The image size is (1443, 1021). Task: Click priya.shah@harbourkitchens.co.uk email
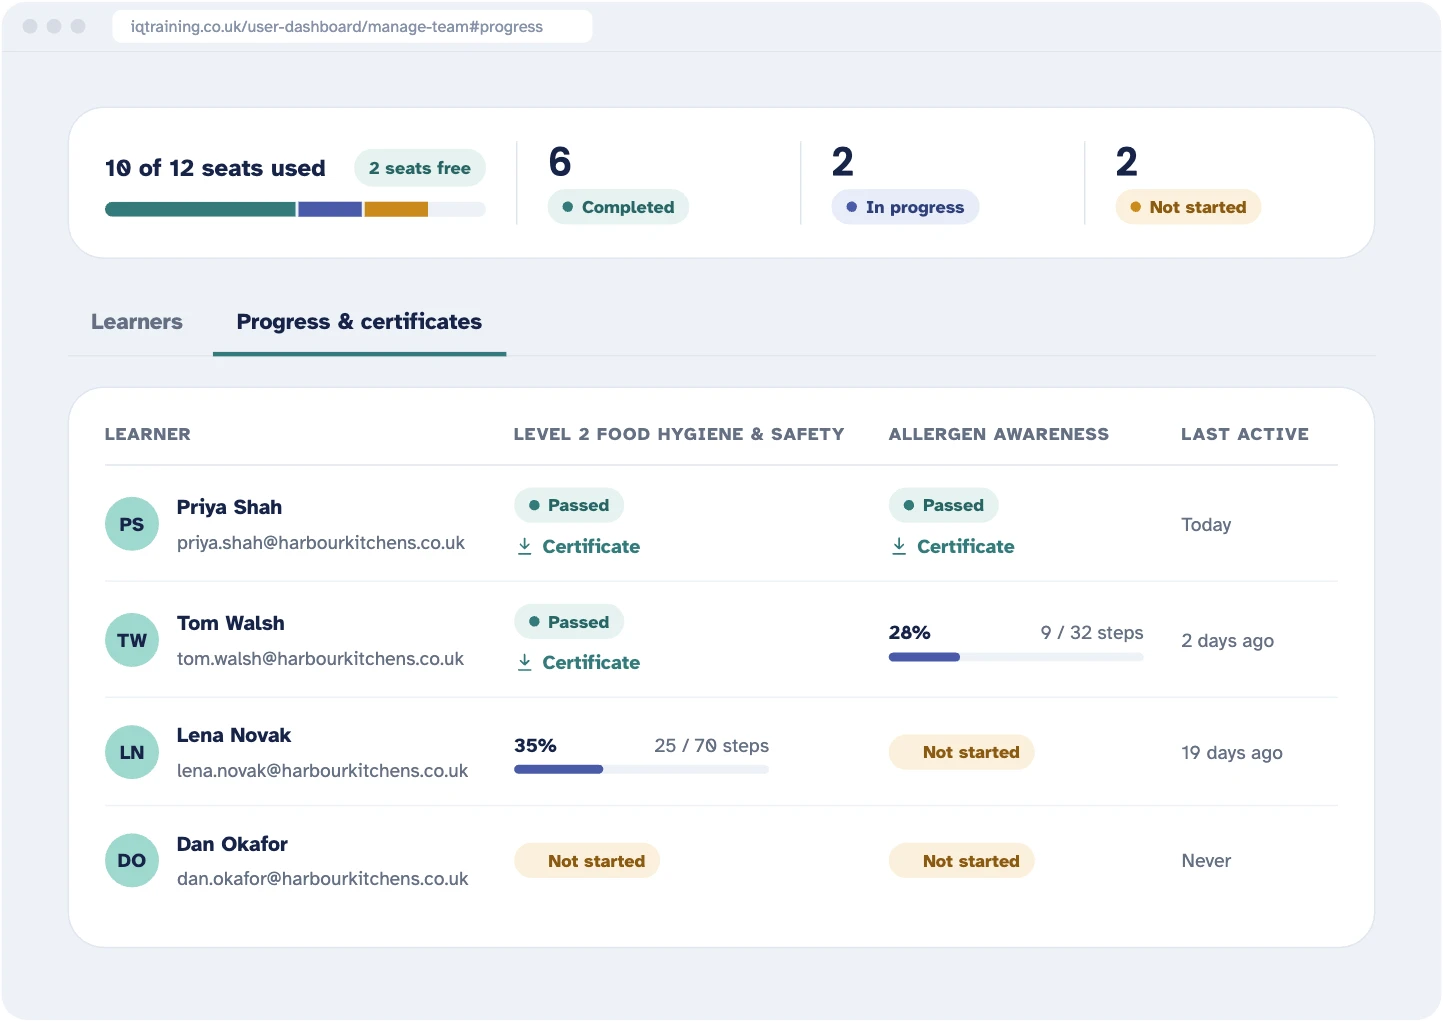tap(321, 543)
